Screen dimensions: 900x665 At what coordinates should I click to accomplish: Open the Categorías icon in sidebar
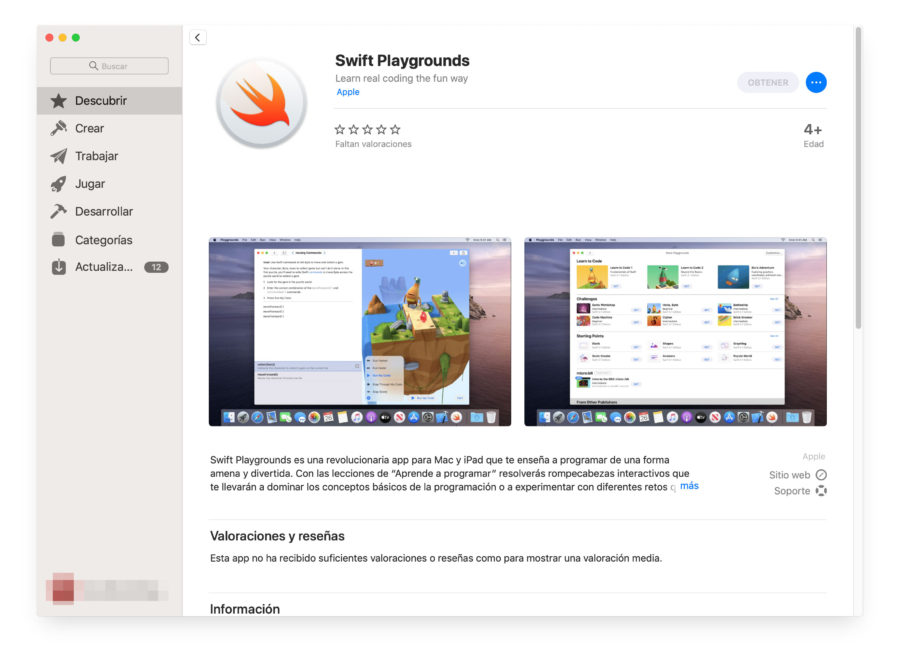(x=57, y=239)
